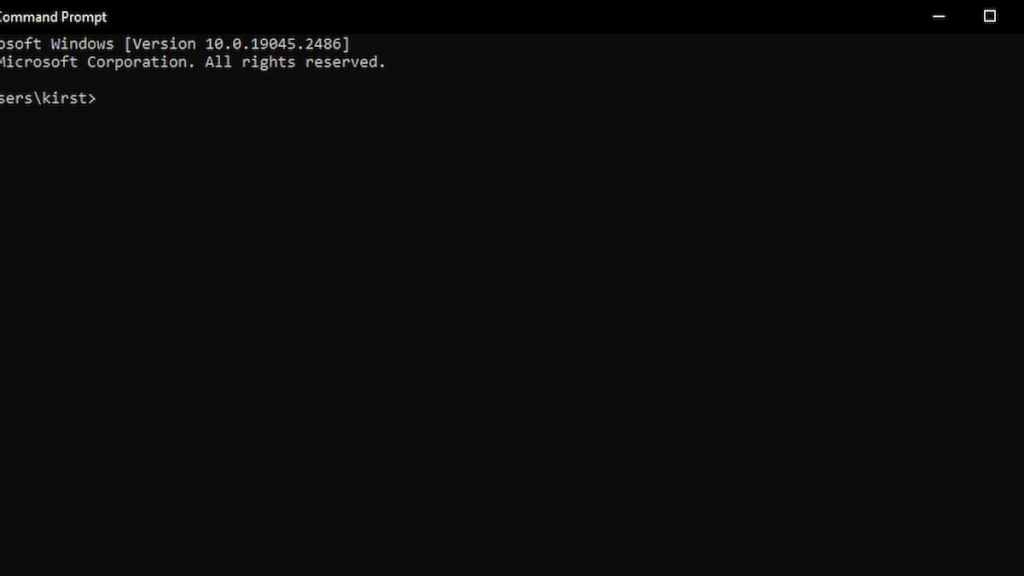Screen dimensions: 1024x576
Task: Maximize the Command Prompt window
Action: (x=989, y=16)
